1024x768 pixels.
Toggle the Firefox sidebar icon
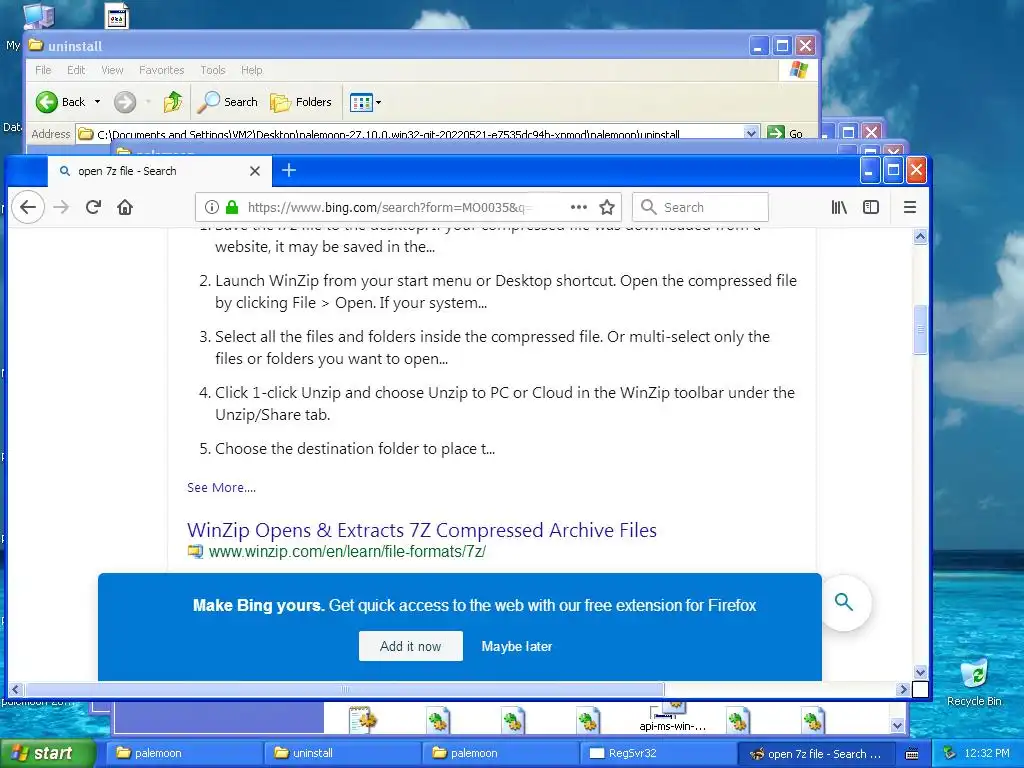coord(871,208)
